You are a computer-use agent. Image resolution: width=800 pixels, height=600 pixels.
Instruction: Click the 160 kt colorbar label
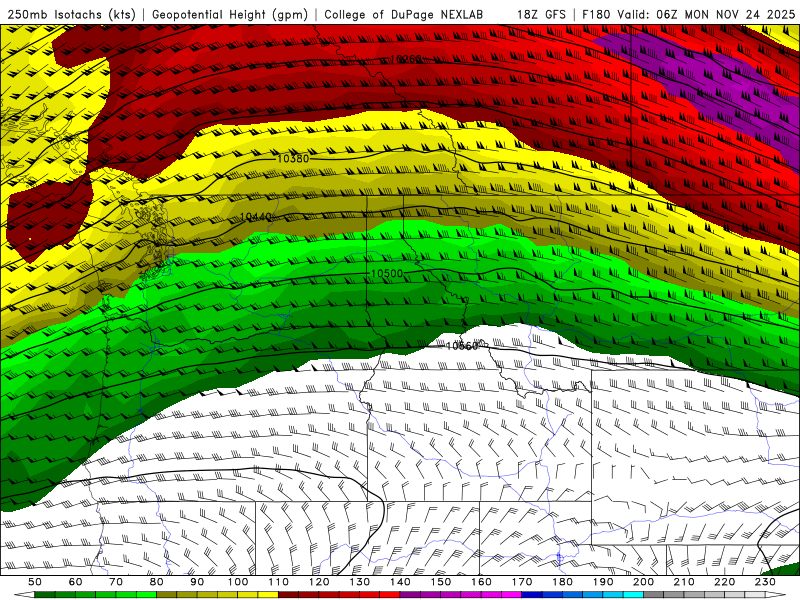pos(481,582)
